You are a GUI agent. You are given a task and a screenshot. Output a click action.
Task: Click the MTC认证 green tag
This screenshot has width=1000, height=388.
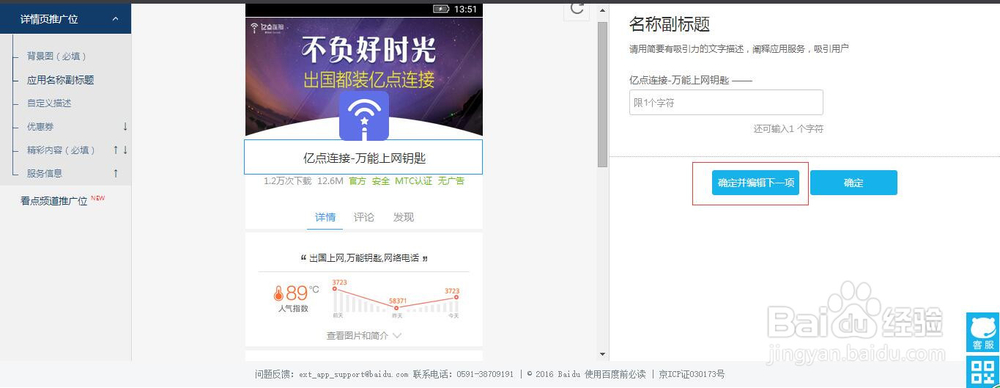(413, 181)
